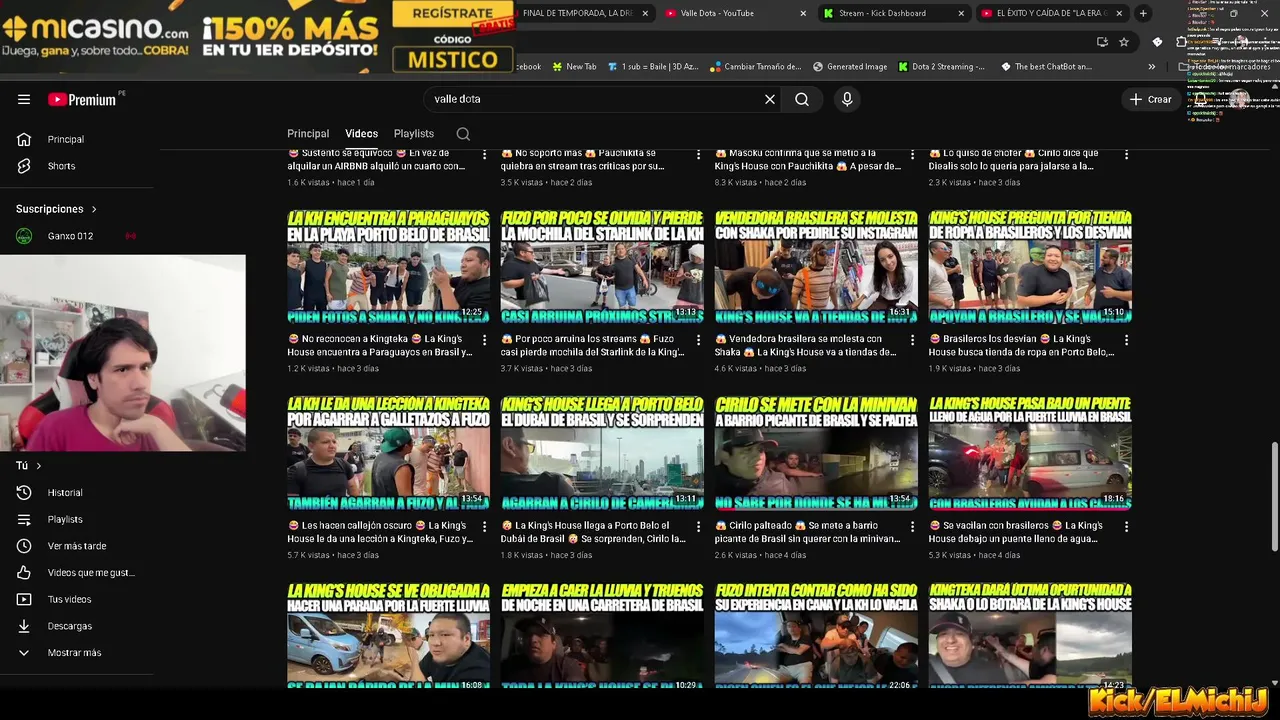
Task: Bookmark this page with the star icon
Action: 1124,42
